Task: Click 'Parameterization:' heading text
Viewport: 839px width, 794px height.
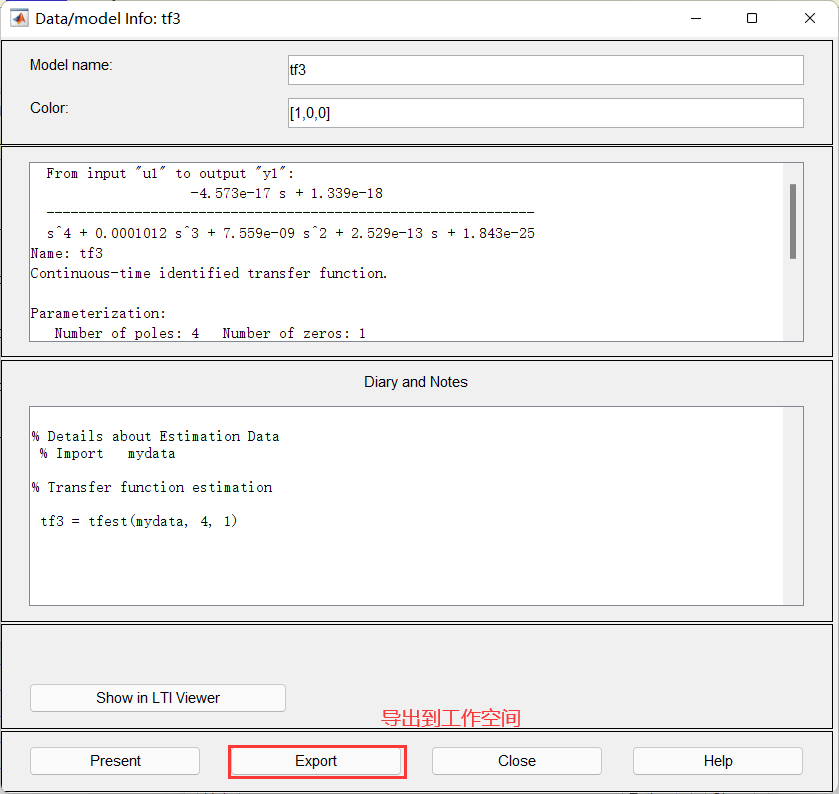Action: pos(98,314)
